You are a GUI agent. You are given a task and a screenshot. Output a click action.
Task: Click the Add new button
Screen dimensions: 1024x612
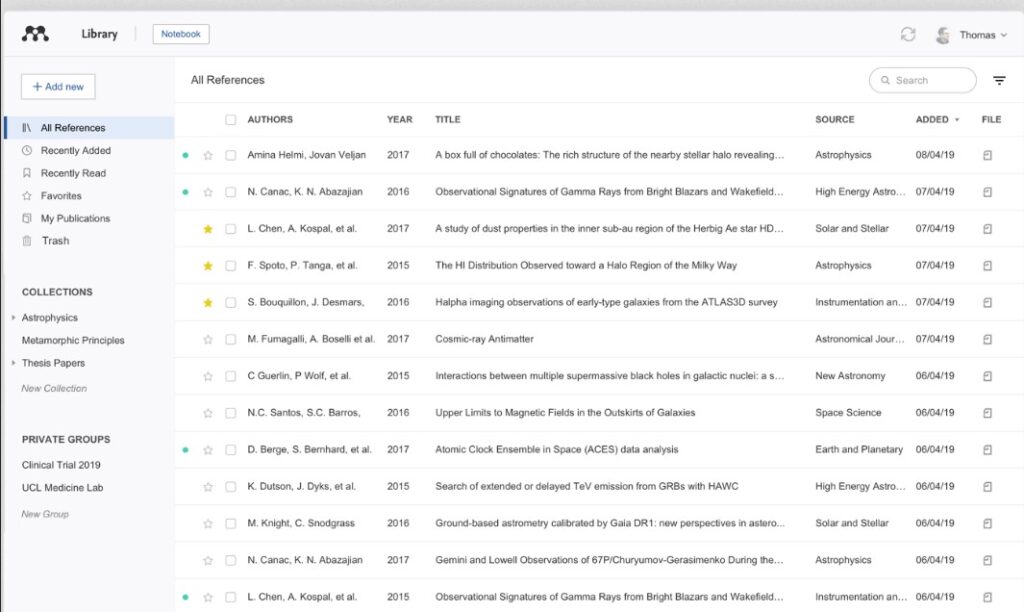tap(58, 87)
